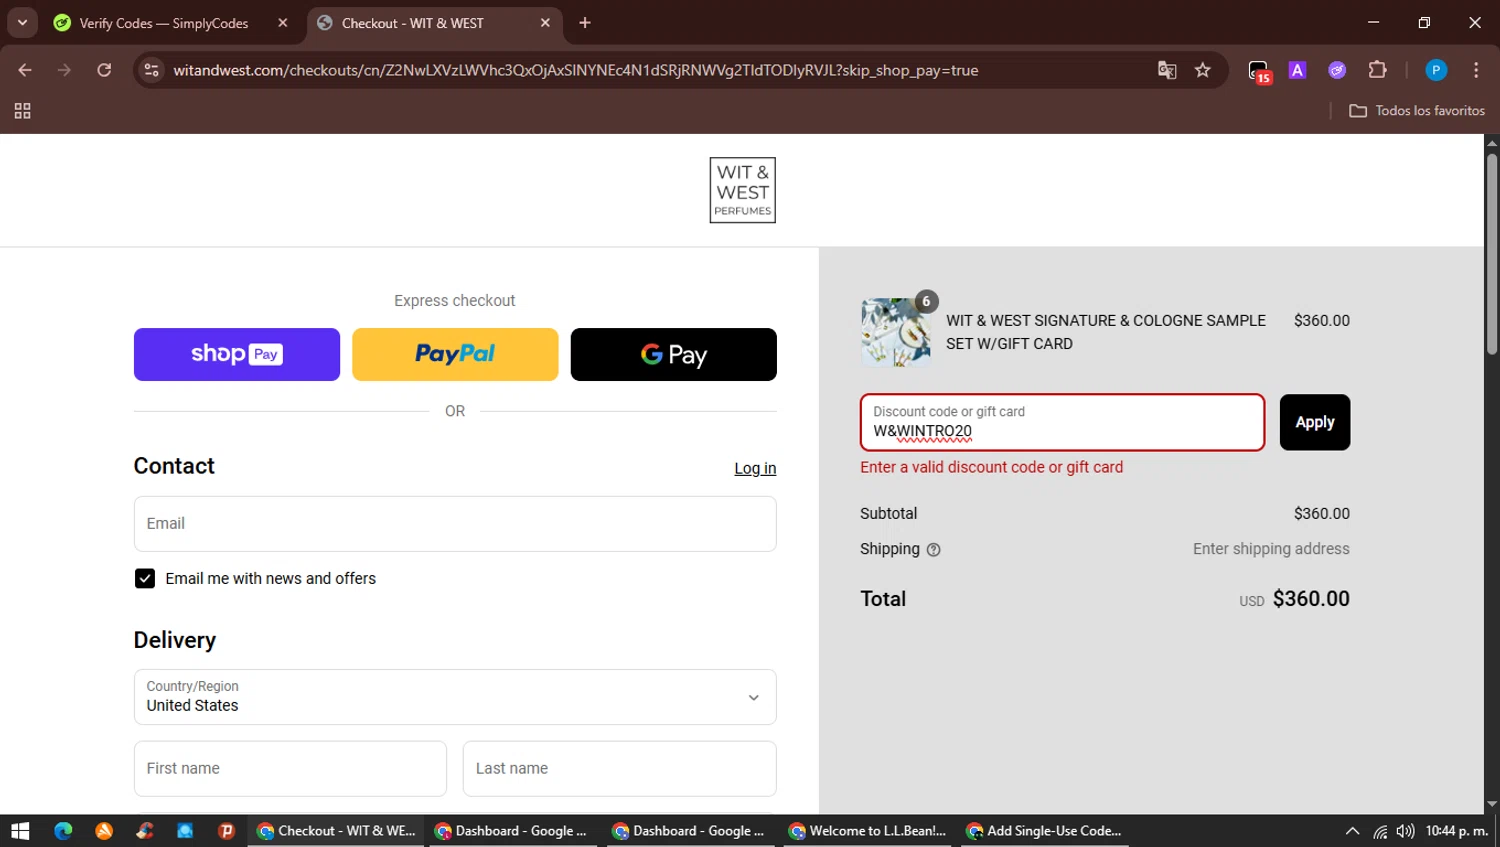Click the WIT & WEST Perfumes logo
Image resolution: width=1500 pixels, height=847 pixels.
tap(743, 190)
